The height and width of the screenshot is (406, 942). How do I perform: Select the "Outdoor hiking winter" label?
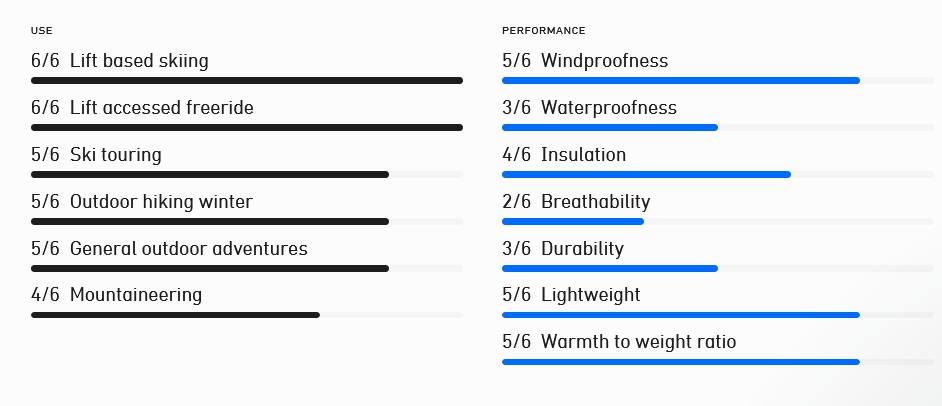(161, 202)
